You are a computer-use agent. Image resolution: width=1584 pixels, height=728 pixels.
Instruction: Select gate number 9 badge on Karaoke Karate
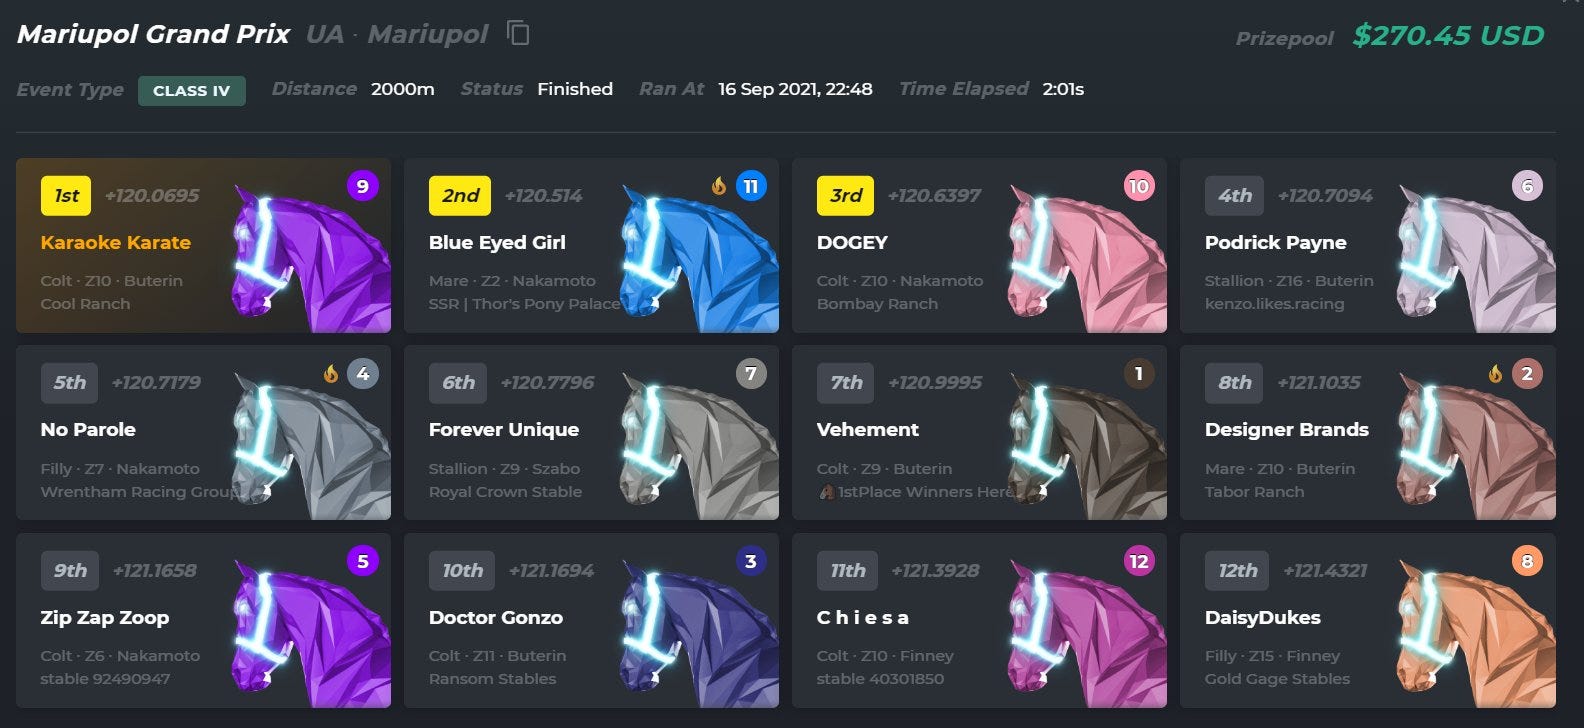(x=362, y=186)
